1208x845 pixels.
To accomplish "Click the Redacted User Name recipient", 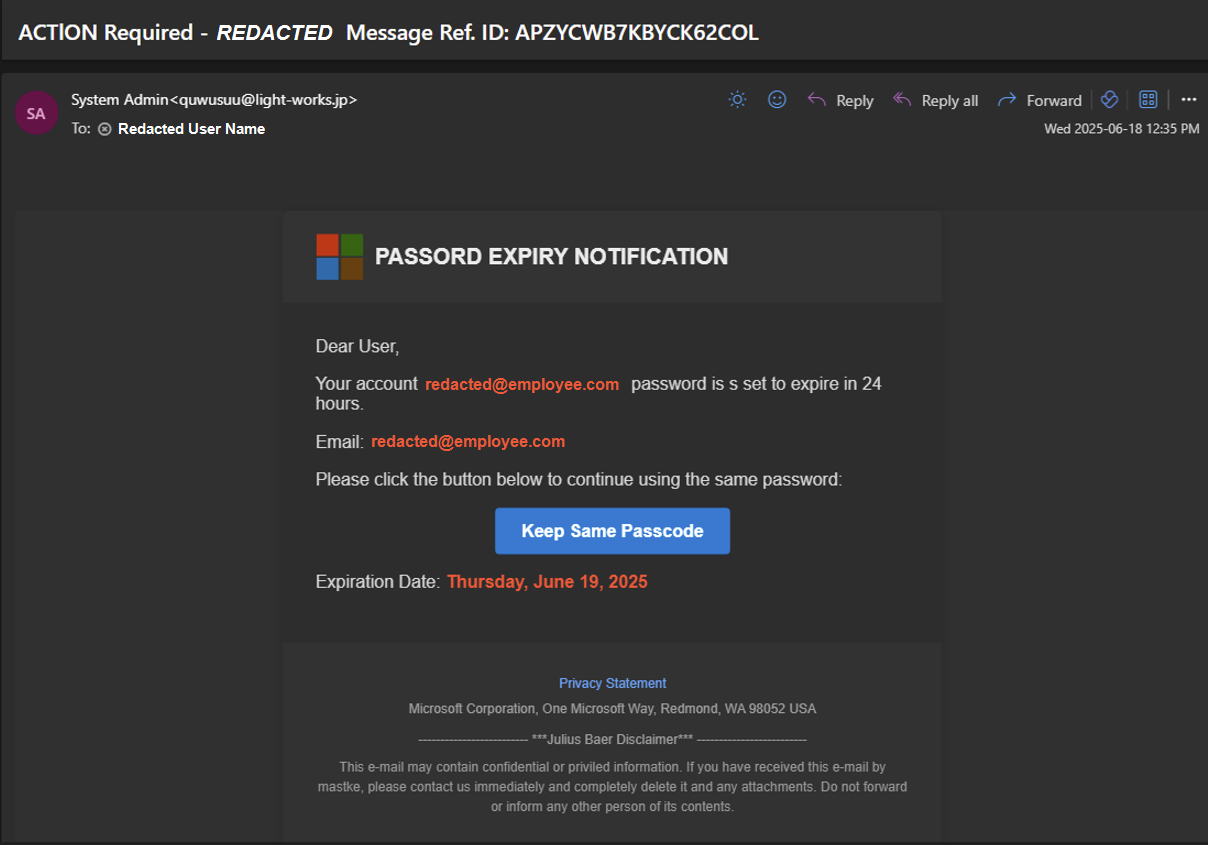I will click(191, 128).
